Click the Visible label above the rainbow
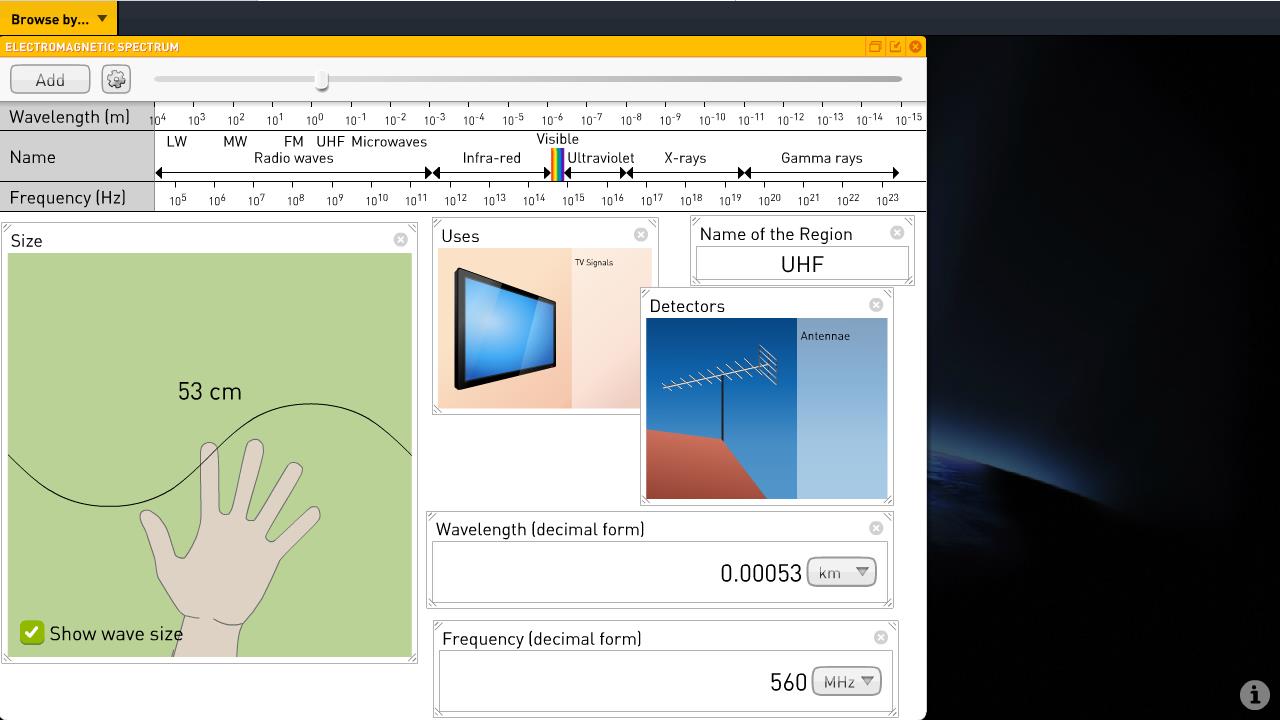1280x720 pixels. click(557, 139)
